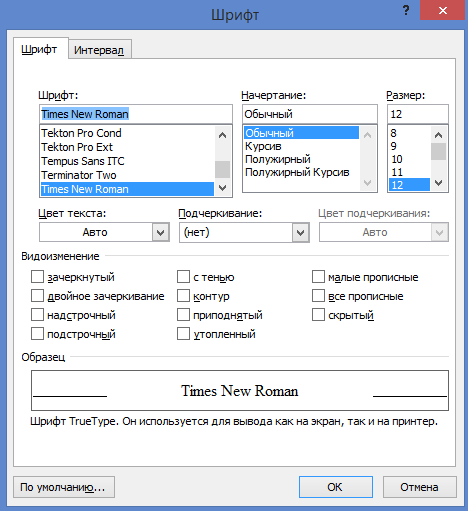Click the help question mark icon
The height and width of the screenshot is (511, 468).
coord(406,11)
